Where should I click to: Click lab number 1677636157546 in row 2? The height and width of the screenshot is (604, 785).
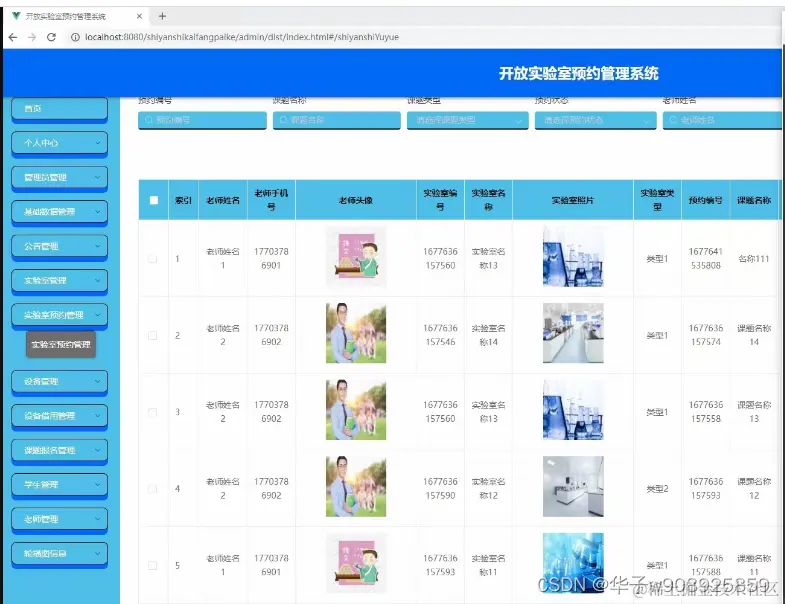(x=440, y=335)
